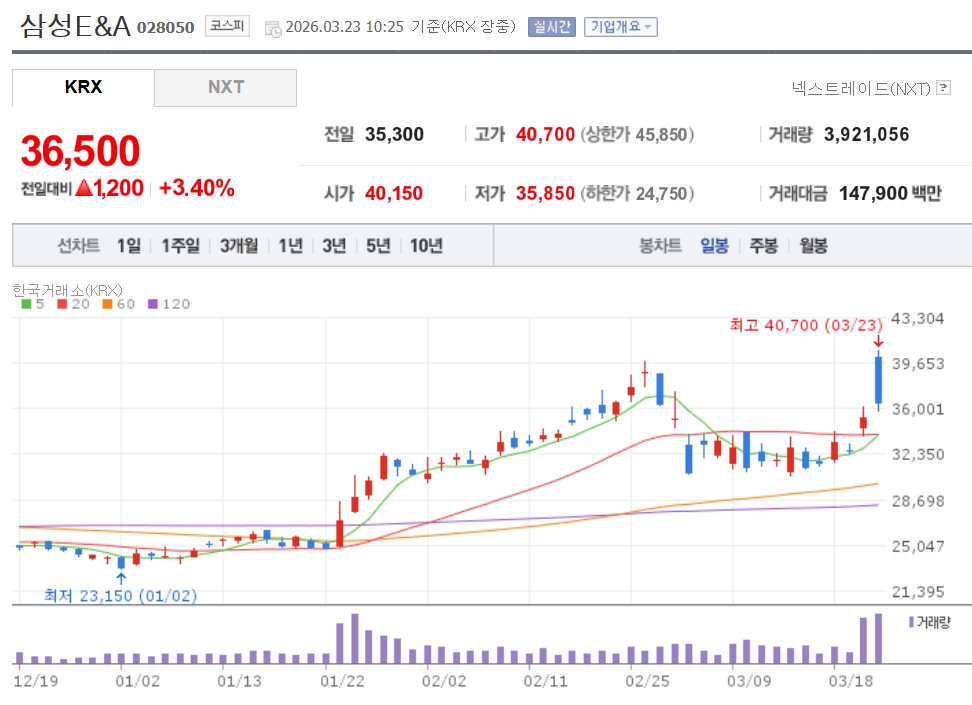This screenshot has height=705, width=972.
Task: Click the NXT help question mark icon
Action: pos(943,88)
